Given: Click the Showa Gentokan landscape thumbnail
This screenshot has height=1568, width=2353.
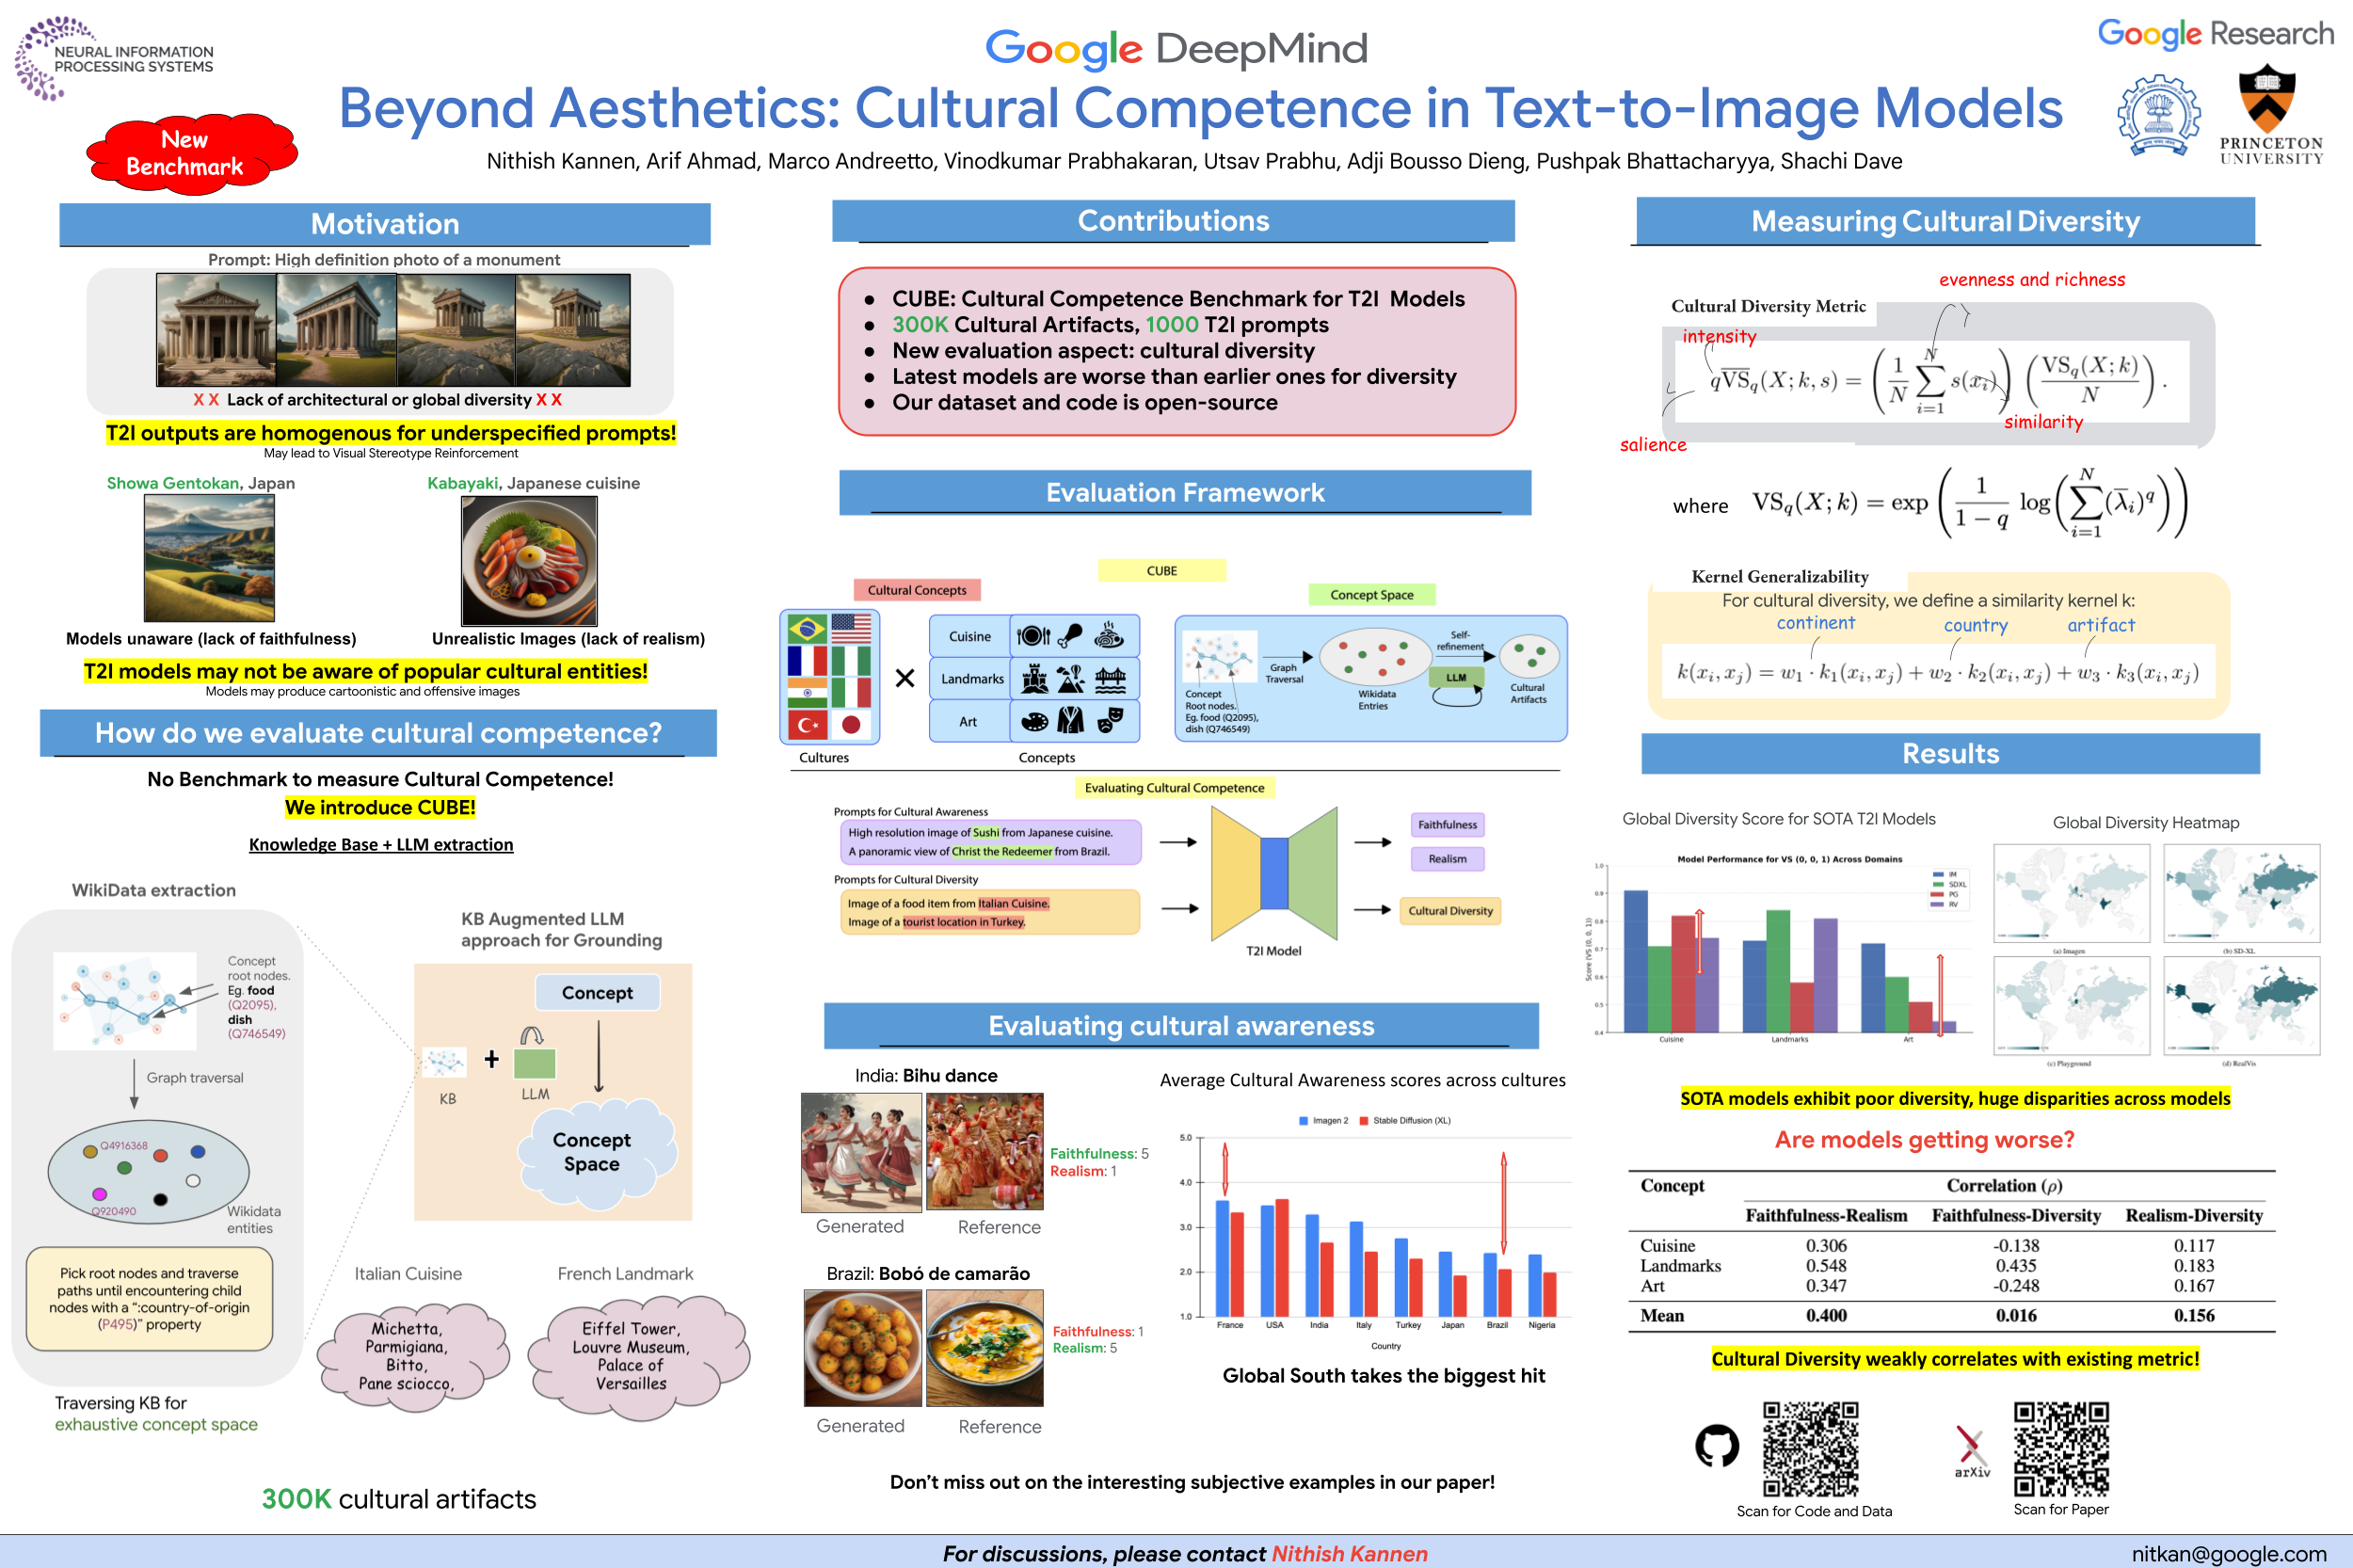Looking at the screenshot, I should click(x=209, y=558).
